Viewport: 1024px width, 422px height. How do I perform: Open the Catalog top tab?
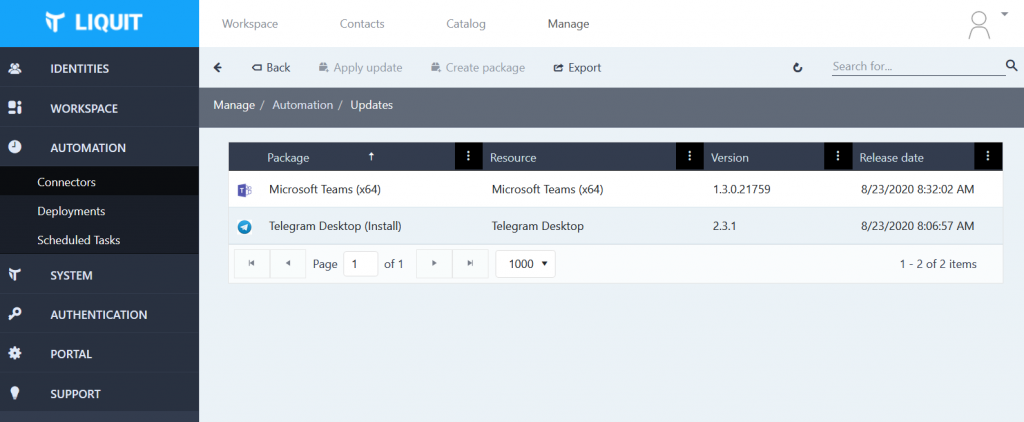tap(466, 24)
